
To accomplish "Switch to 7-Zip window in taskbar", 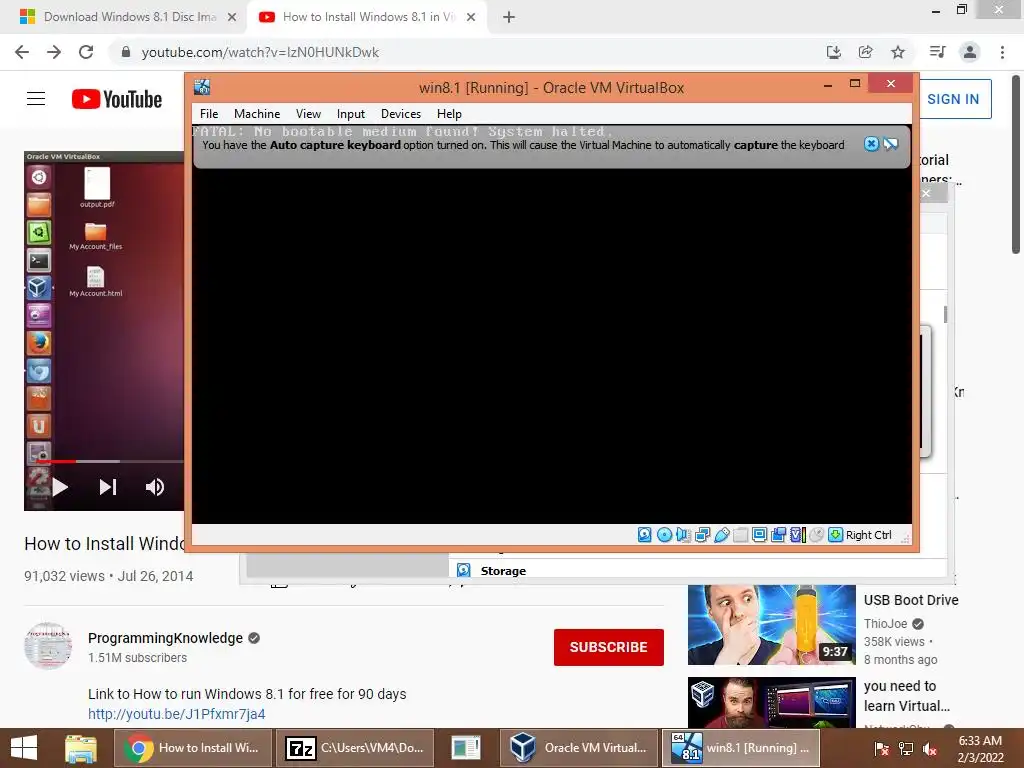I will (x=355, y=748).
